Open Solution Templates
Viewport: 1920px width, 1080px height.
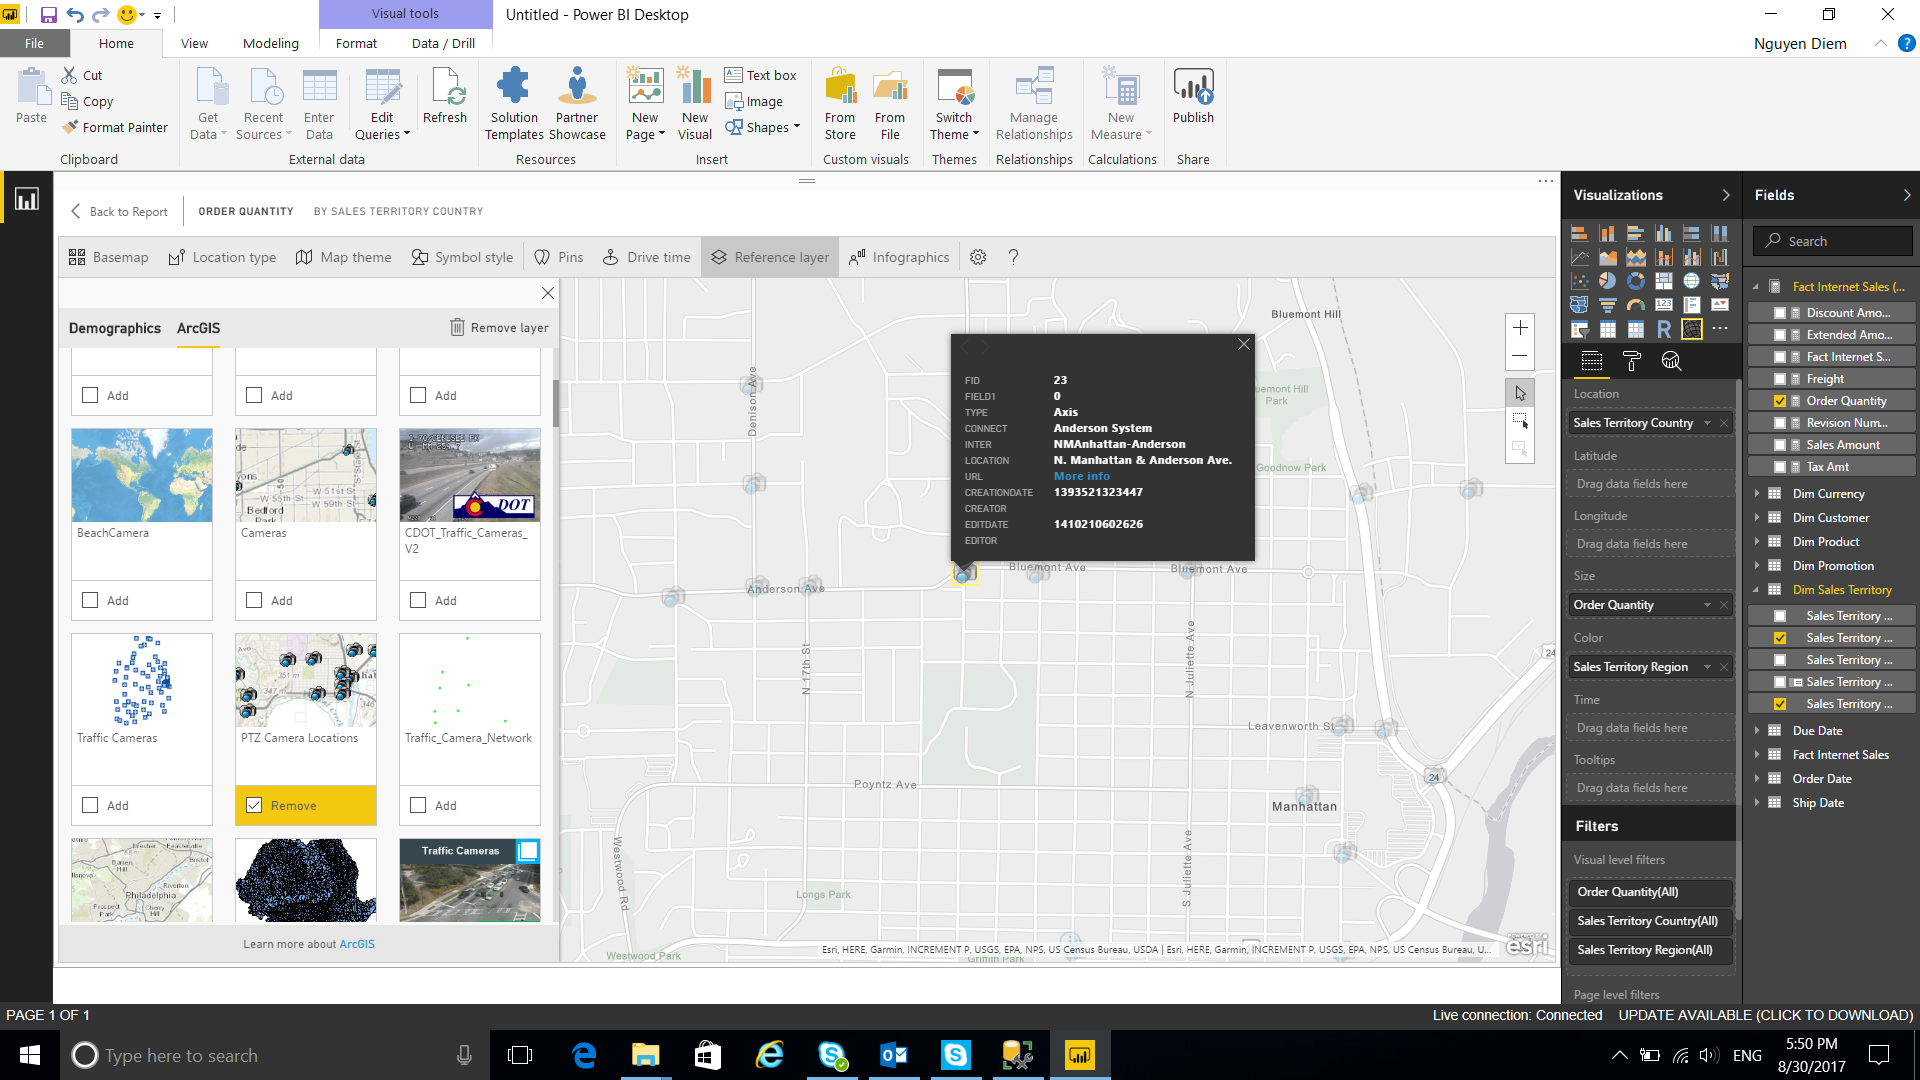click(x=514, y=104)
